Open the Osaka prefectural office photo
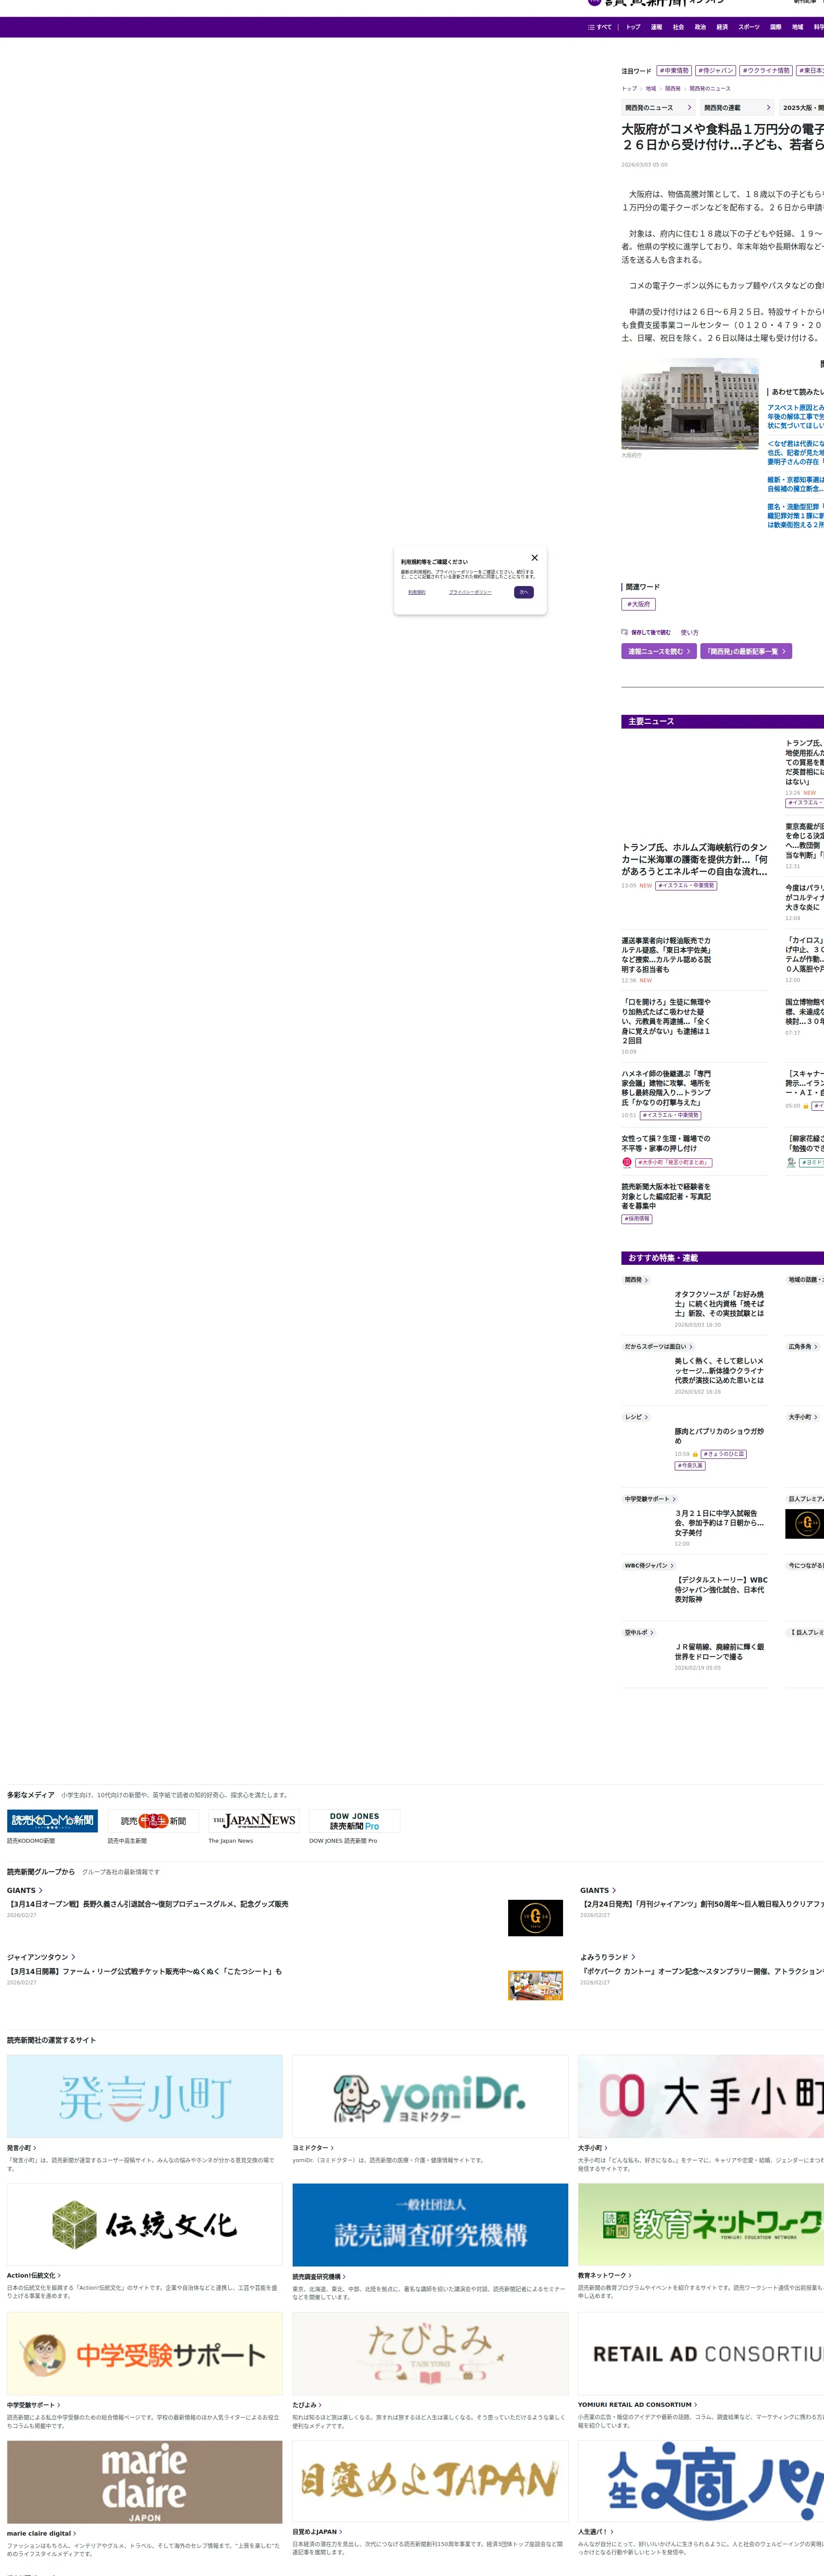Image resolution: width=824 pixels, height=2576 pixels. pyautogui.click(x=690, y=404)
